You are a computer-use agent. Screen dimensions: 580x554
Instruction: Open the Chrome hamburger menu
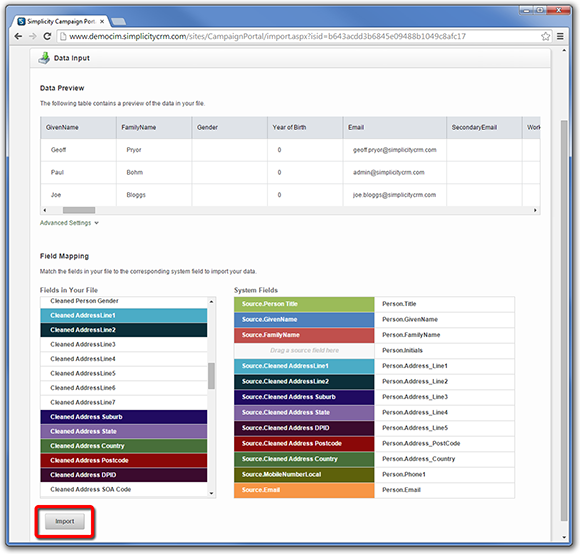(x=560, y=36)
